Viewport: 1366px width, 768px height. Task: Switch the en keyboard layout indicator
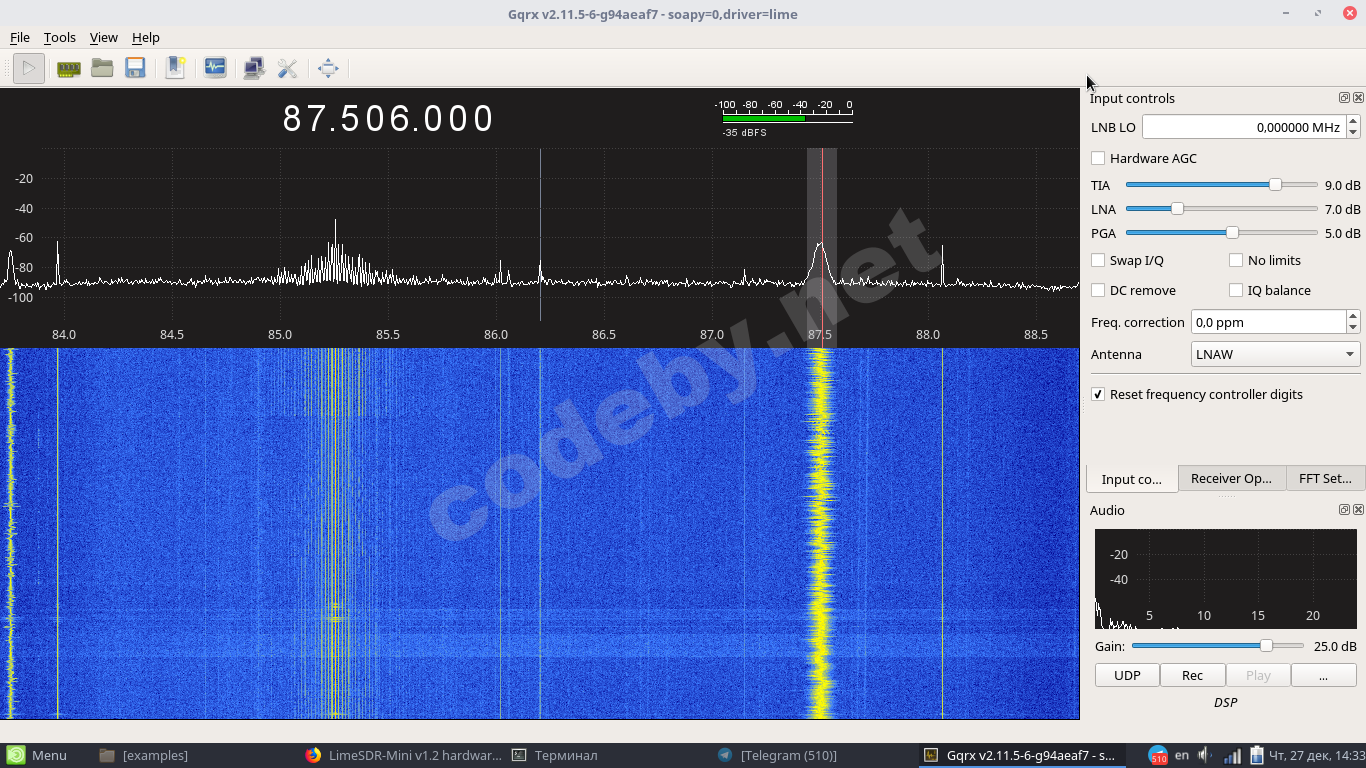(x=1182, y=755)
